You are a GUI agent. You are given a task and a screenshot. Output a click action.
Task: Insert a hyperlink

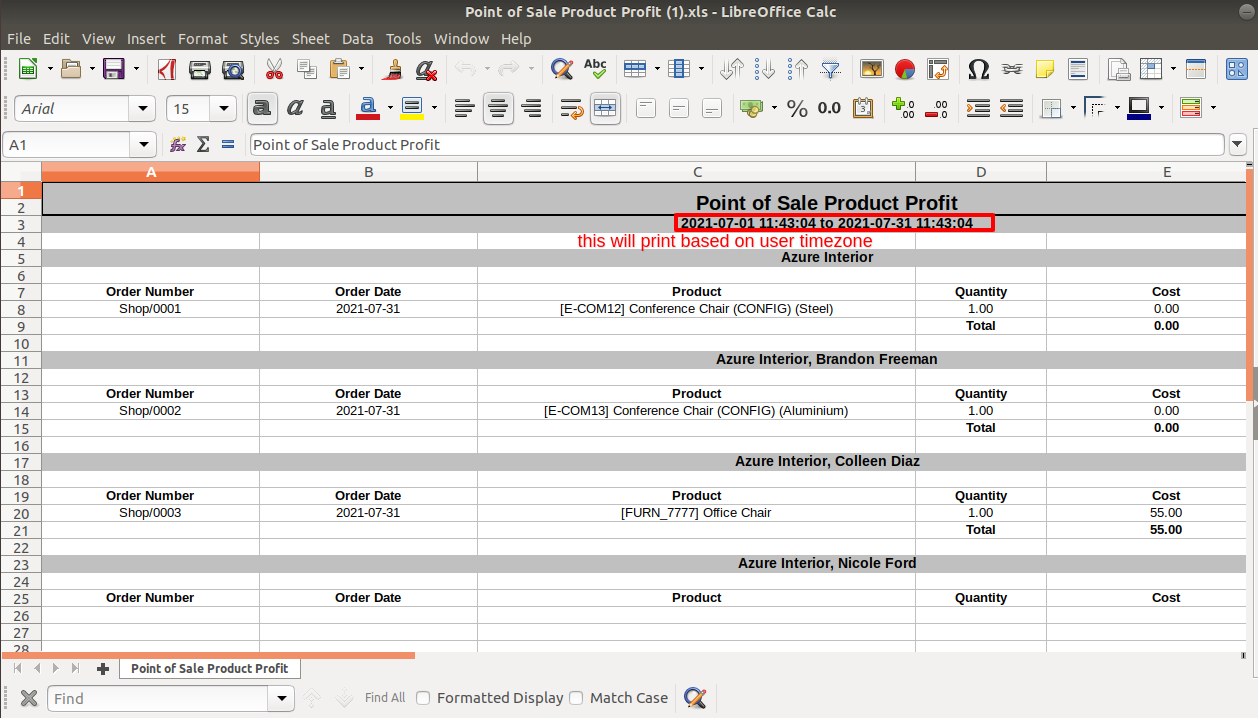coord(1012,69)
